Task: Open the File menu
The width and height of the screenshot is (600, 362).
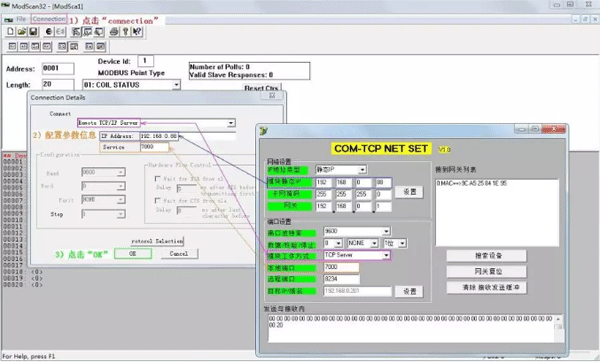Action: 21,19
